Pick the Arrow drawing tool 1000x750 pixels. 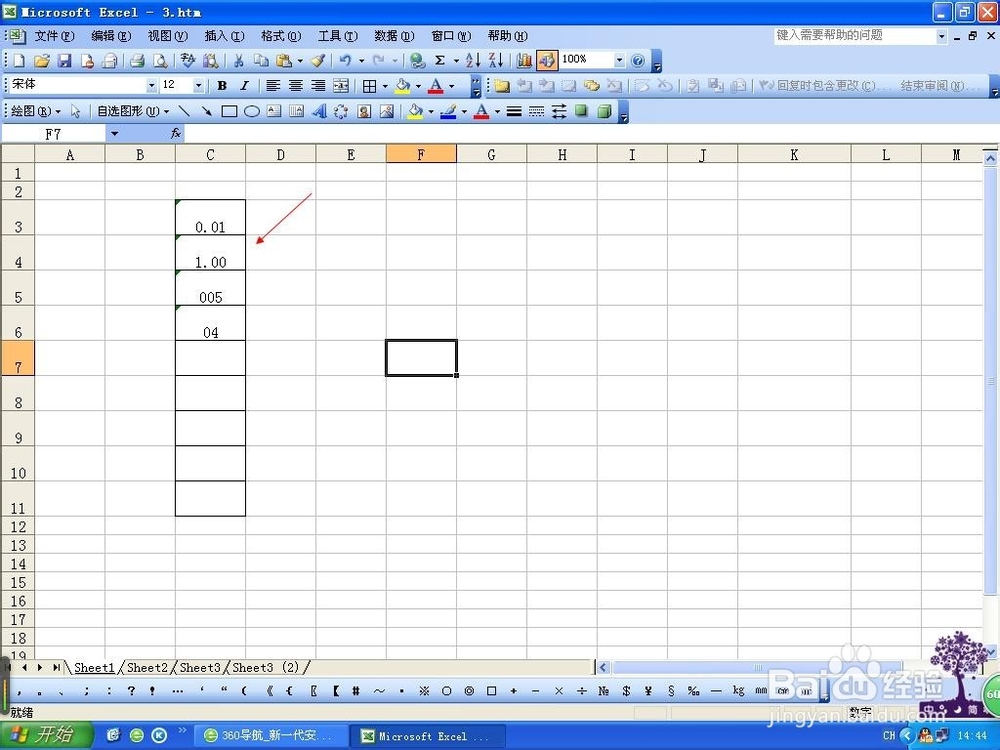click(x=207, y=112)
